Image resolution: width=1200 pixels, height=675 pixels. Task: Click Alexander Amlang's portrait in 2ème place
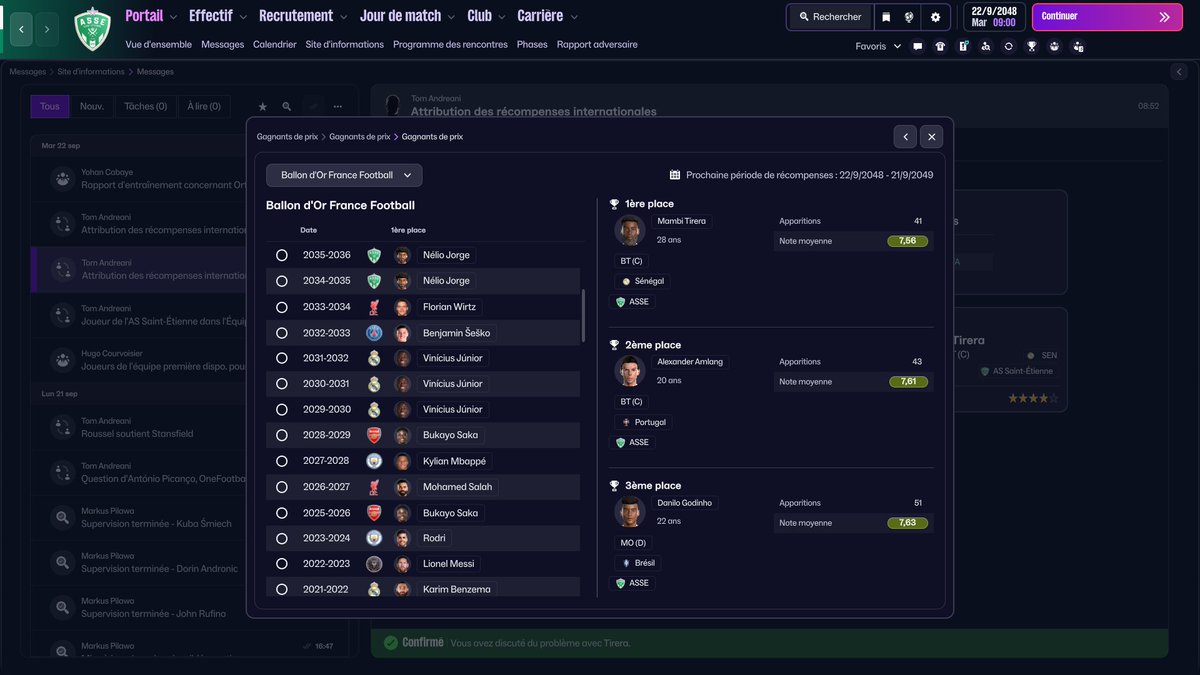629,371
